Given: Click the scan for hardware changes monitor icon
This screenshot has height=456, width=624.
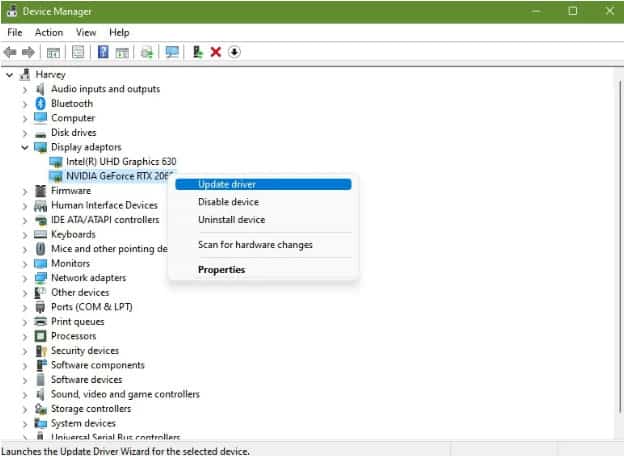Looking at the screenshot, I should [172, 52].
